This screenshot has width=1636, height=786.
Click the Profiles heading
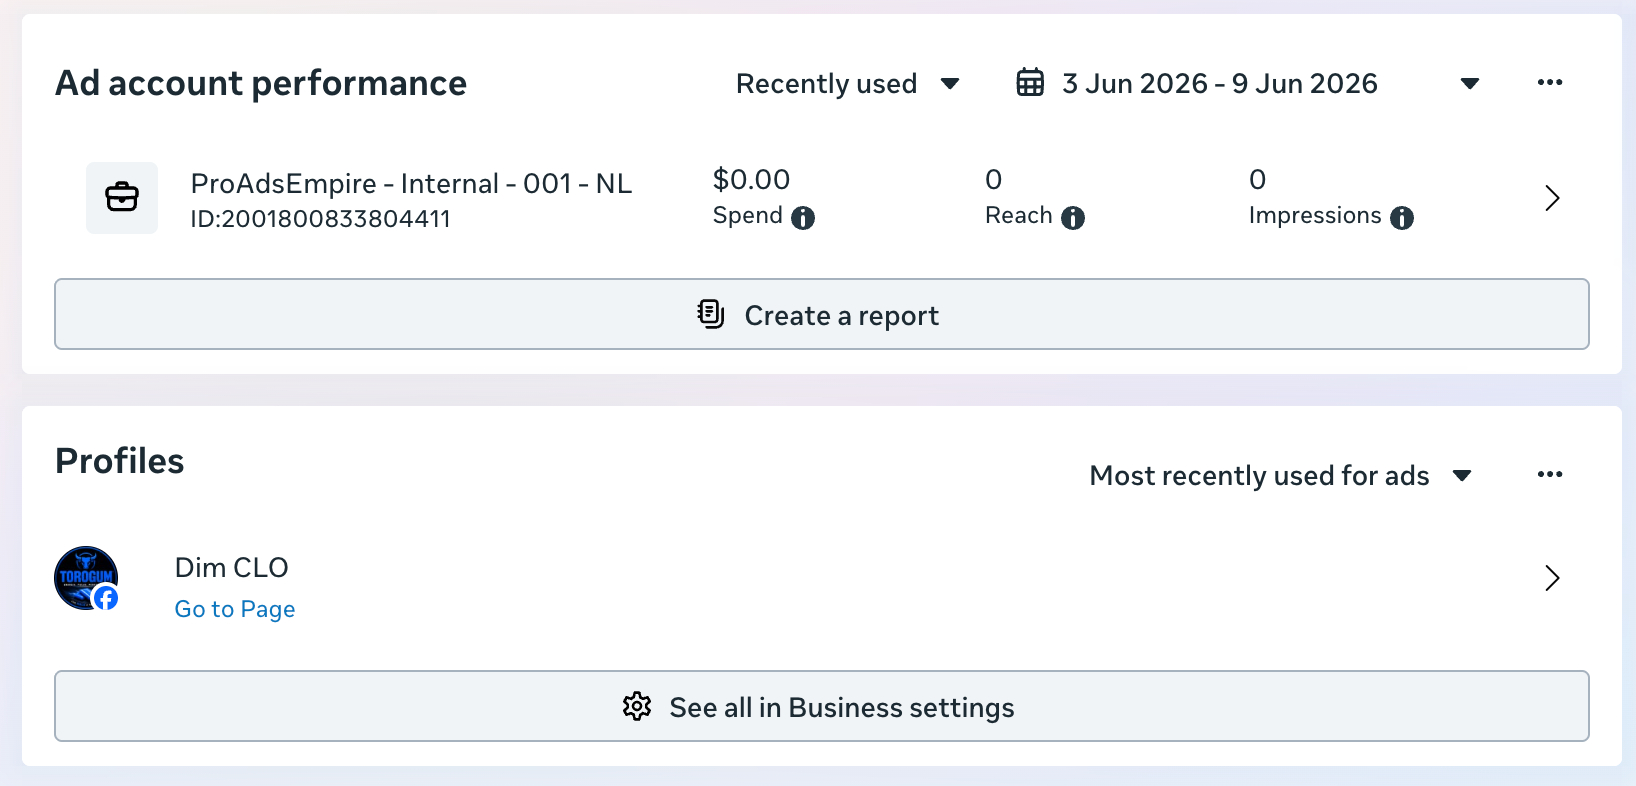click(120, 461)
